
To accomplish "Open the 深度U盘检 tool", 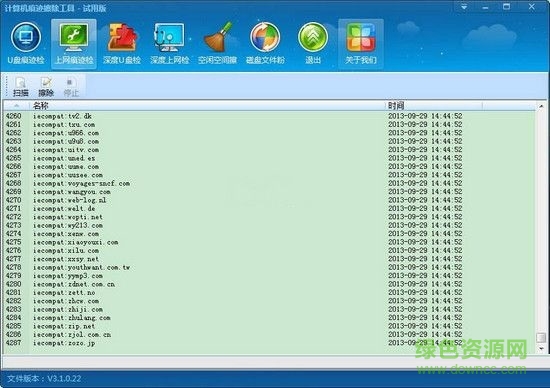I will pos(122,44).
